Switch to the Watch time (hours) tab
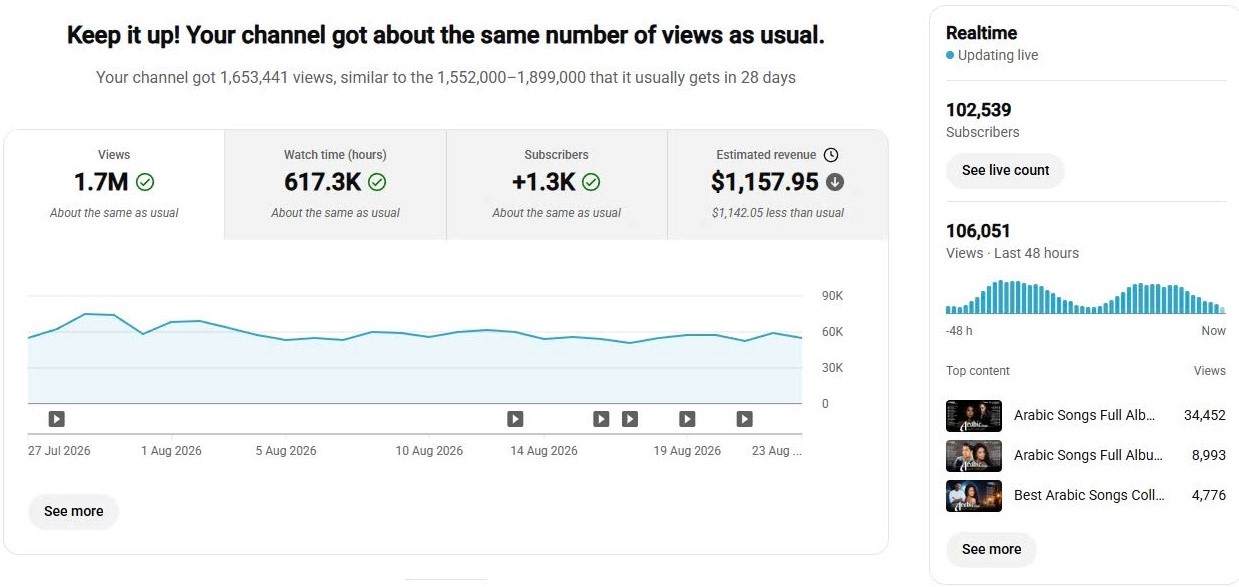 tap(335, 185)
